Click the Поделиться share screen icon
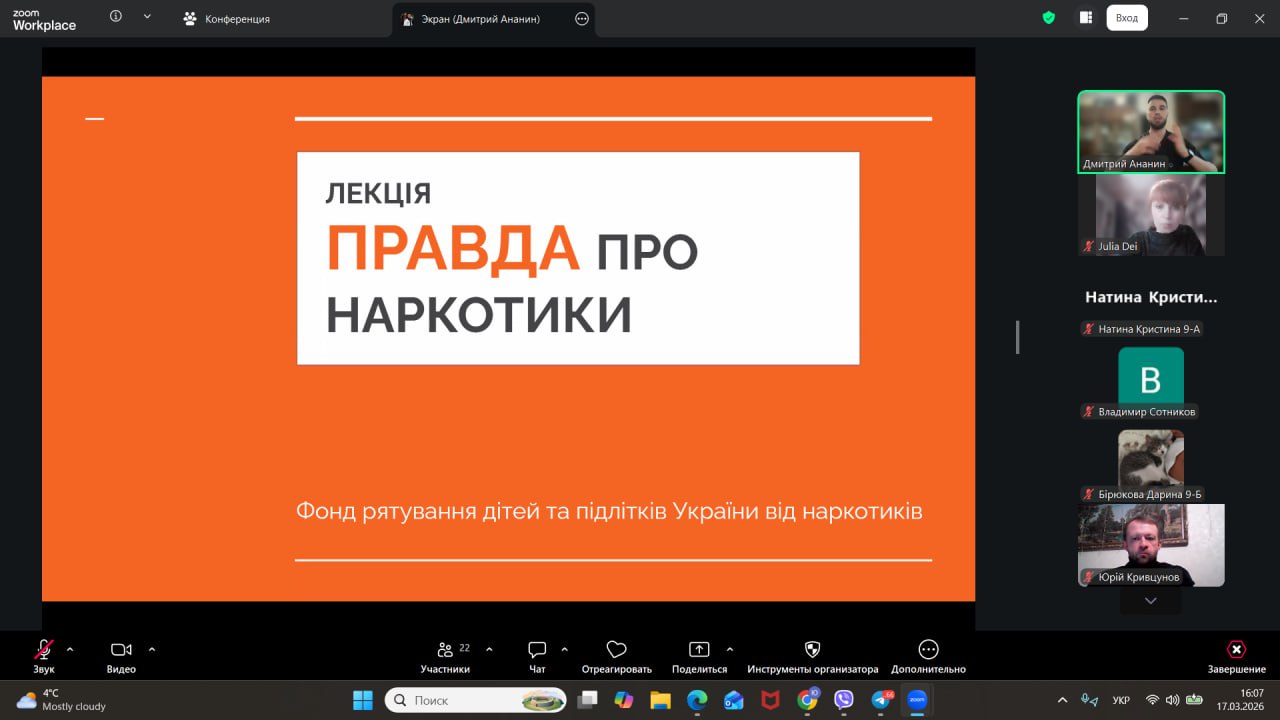Screen dimensions: 1280x720 [x=699, y=652]
